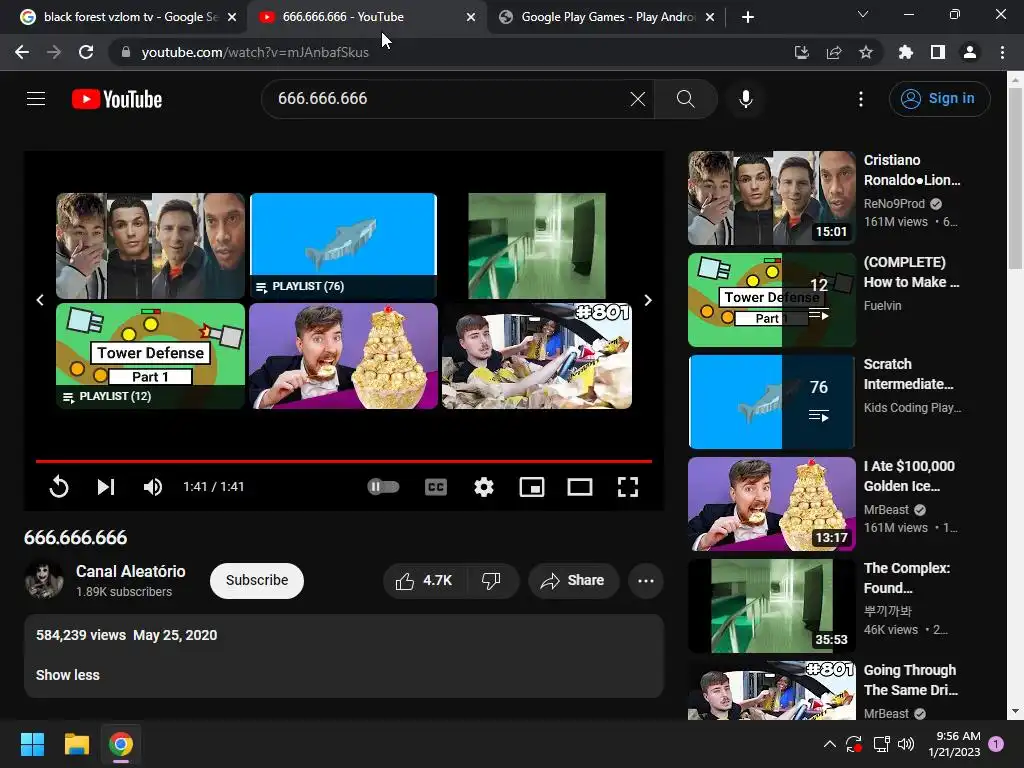Like the video with thumbs up
This screenshot has width=1024, height=768.
point(425,581)
